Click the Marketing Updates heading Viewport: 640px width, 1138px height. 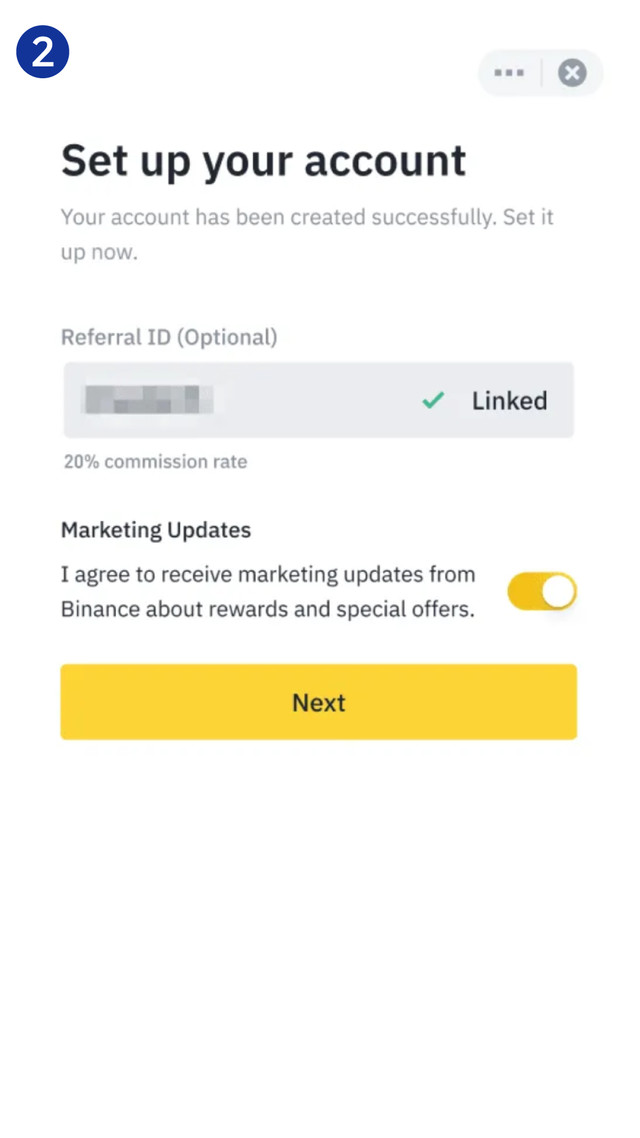point(156,530)
